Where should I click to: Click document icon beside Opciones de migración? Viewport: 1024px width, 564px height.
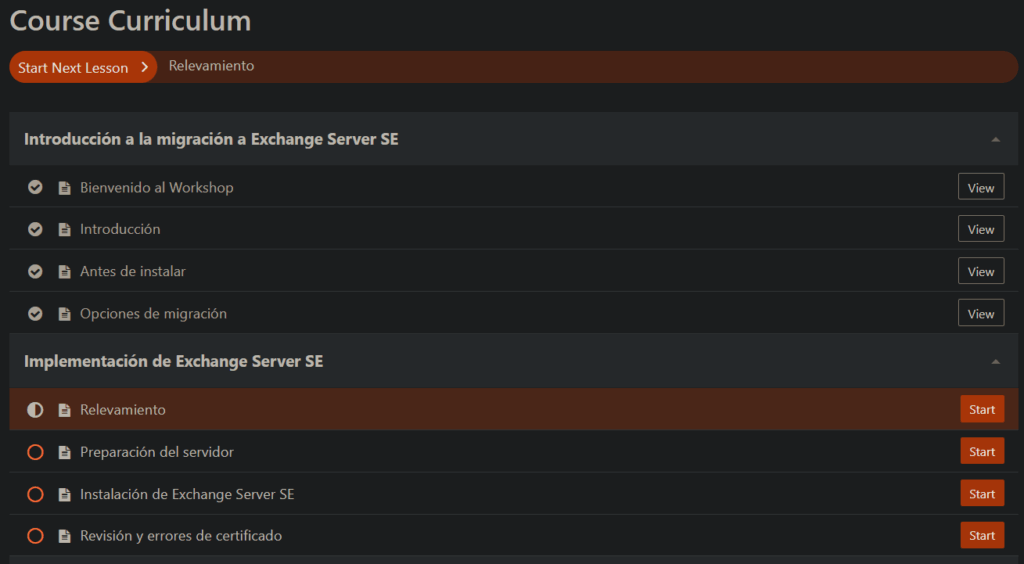(65, 314)
